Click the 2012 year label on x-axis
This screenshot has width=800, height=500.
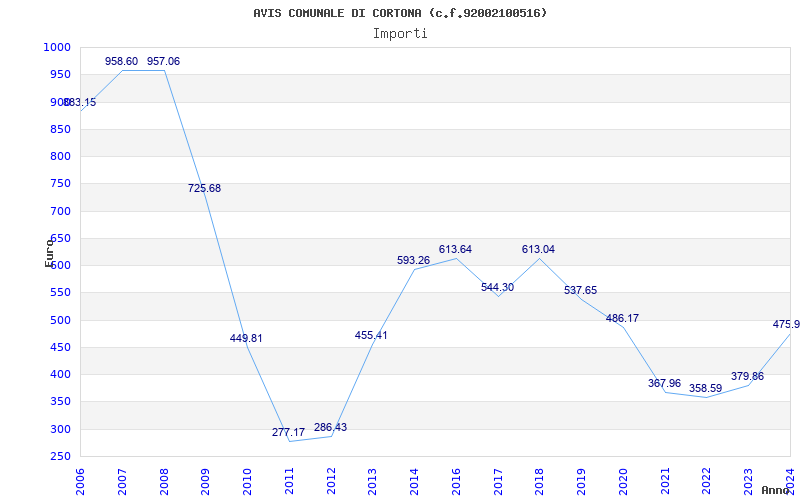tap(331, 481)
